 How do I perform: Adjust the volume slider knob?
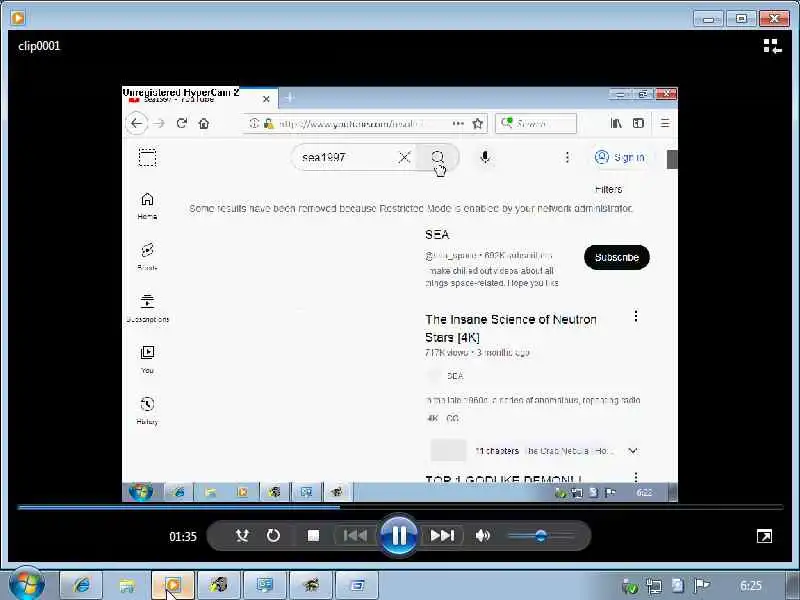coord(541,535)
